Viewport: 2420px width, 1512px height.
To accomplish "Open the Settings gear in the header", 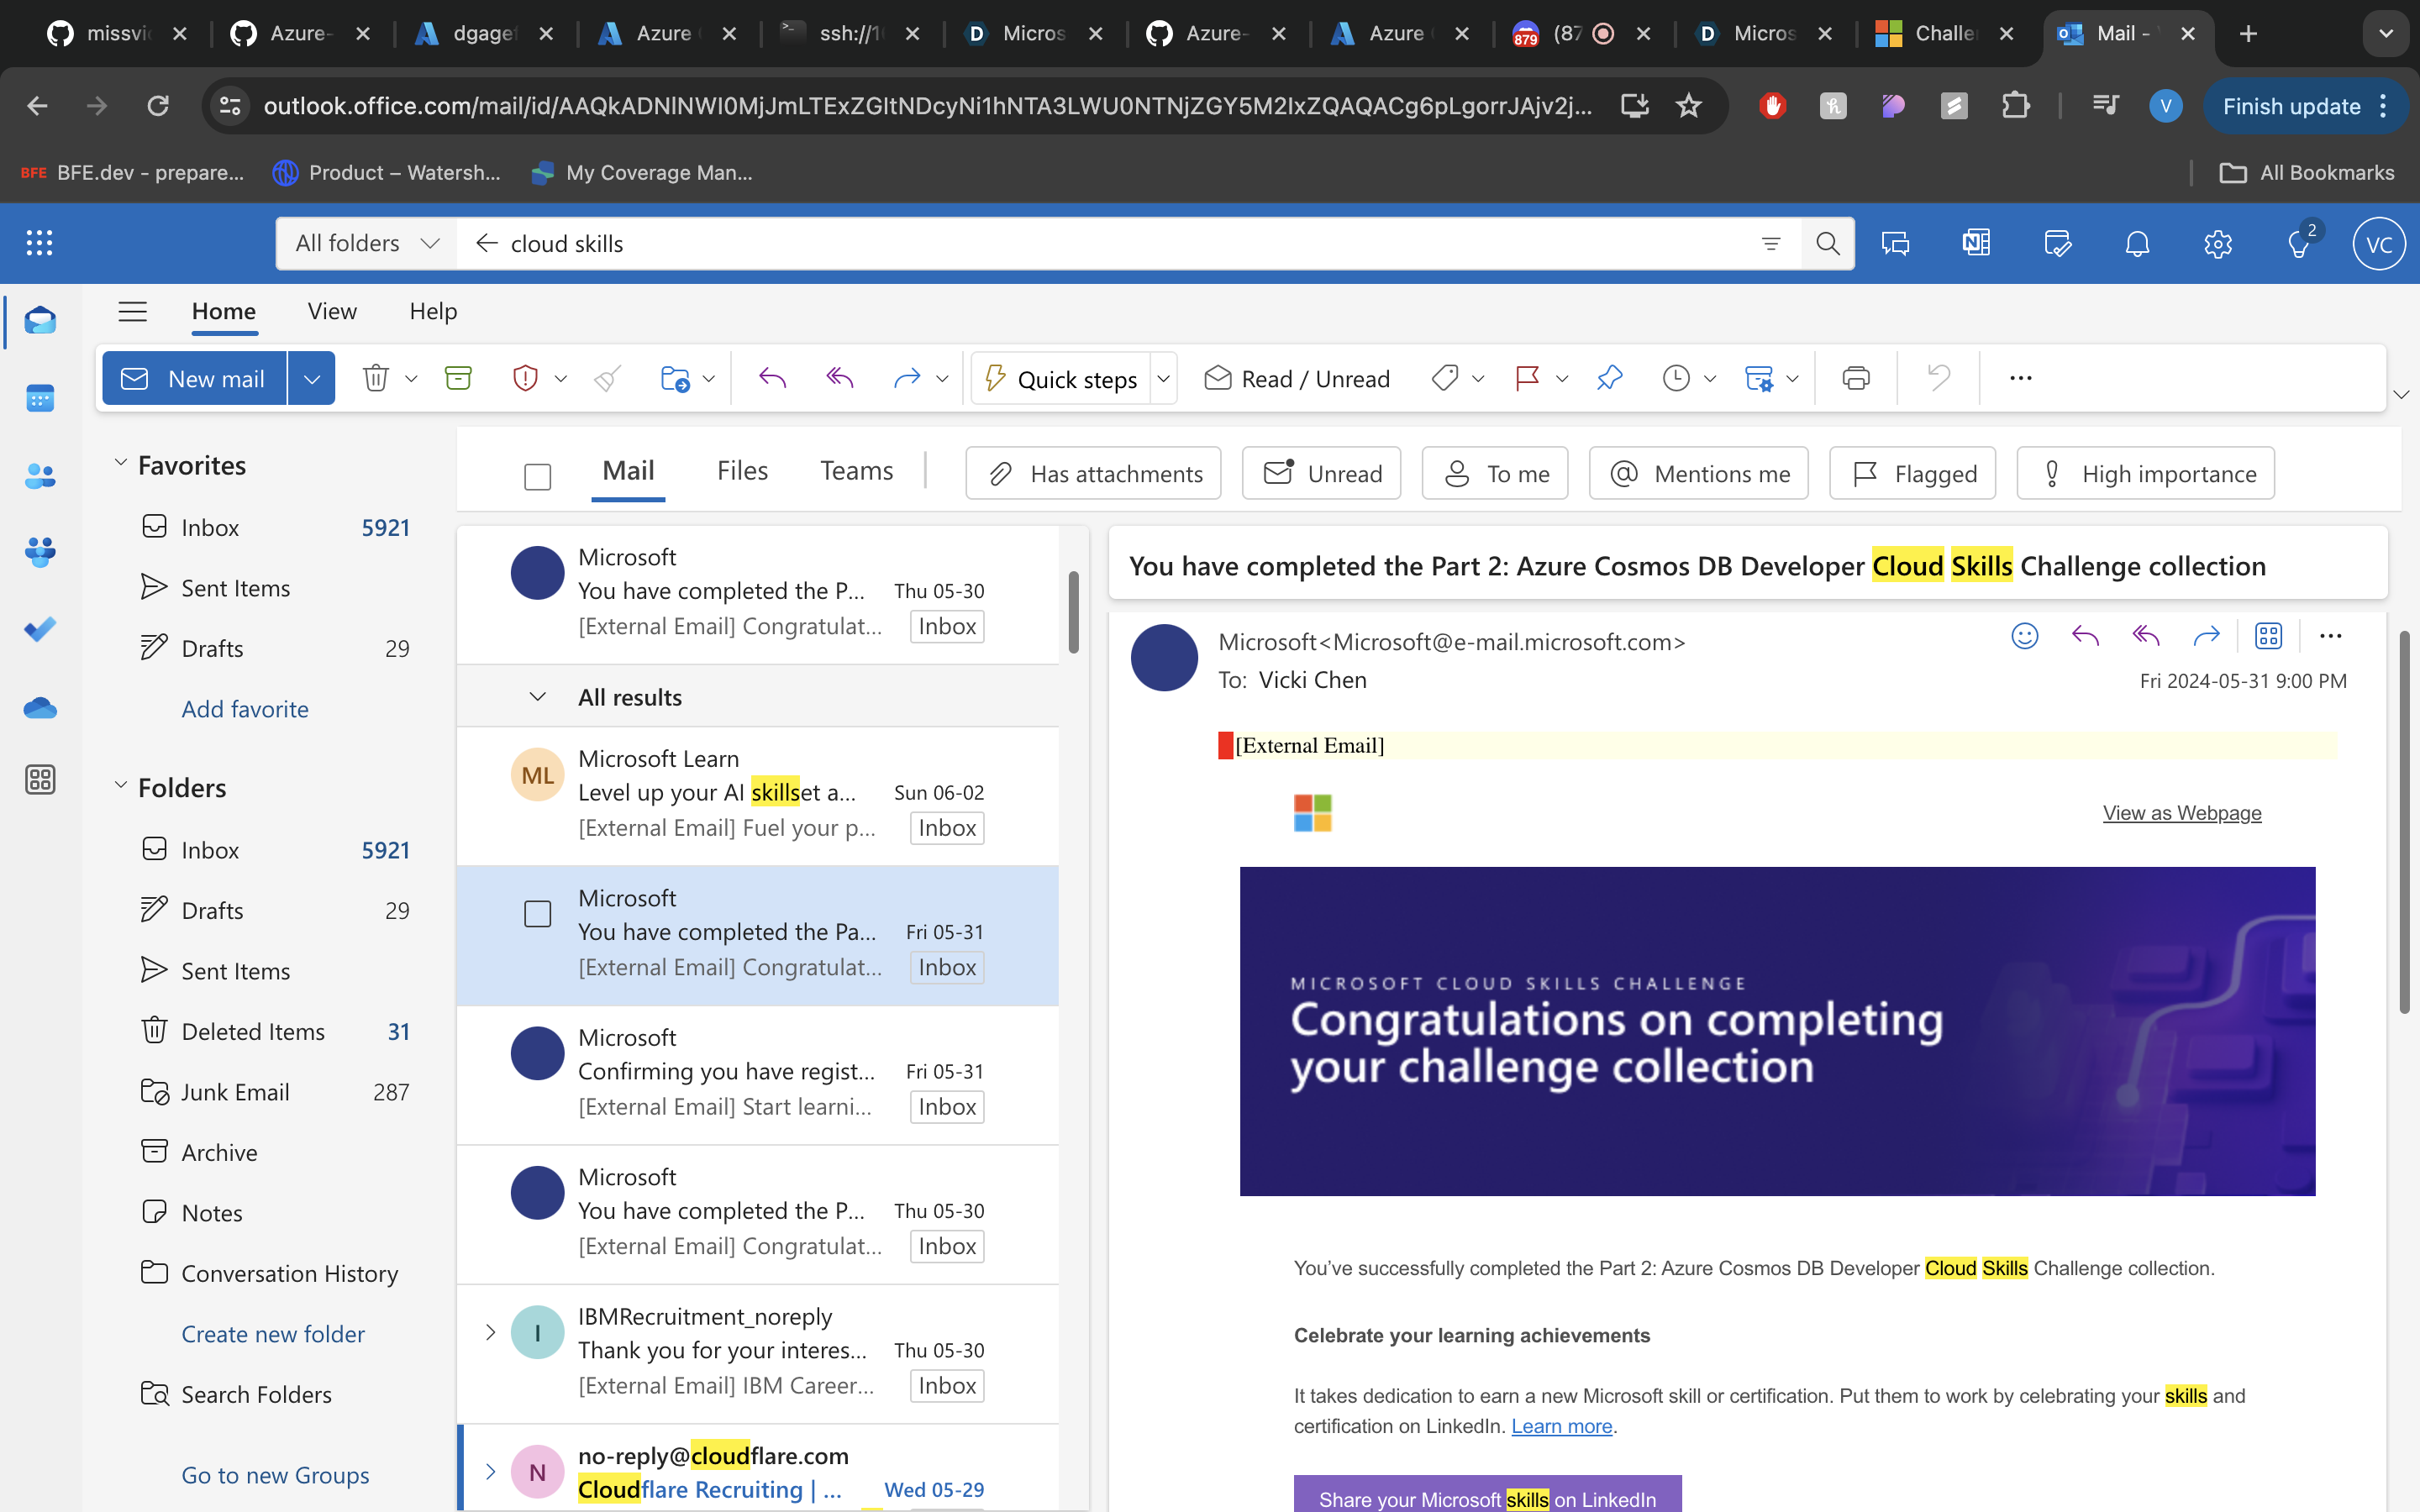I will pyautogui.click(x=2217, y=243).
